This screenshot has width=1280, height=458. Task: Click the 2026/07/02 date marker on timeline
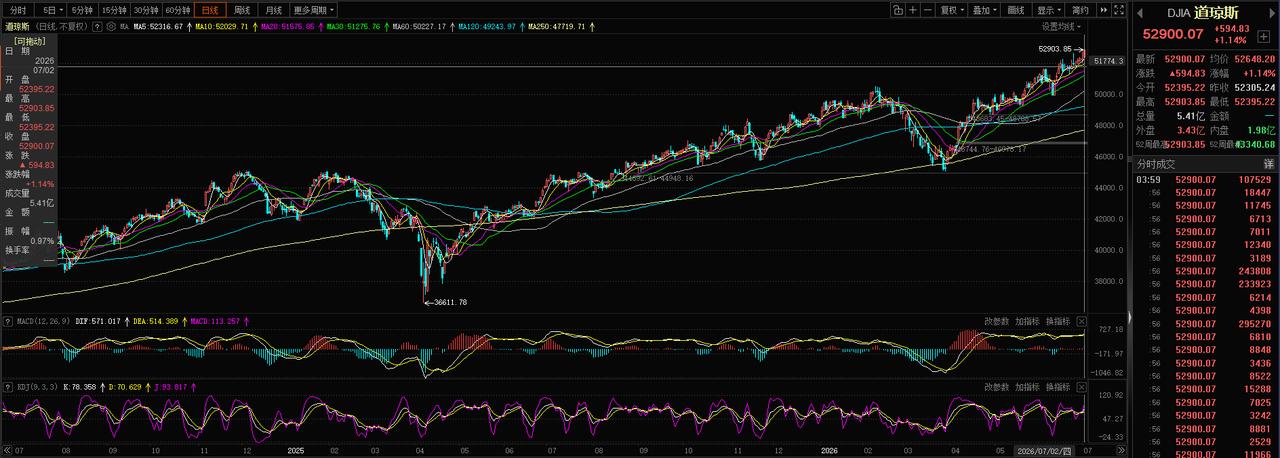tap(1044, 451)
